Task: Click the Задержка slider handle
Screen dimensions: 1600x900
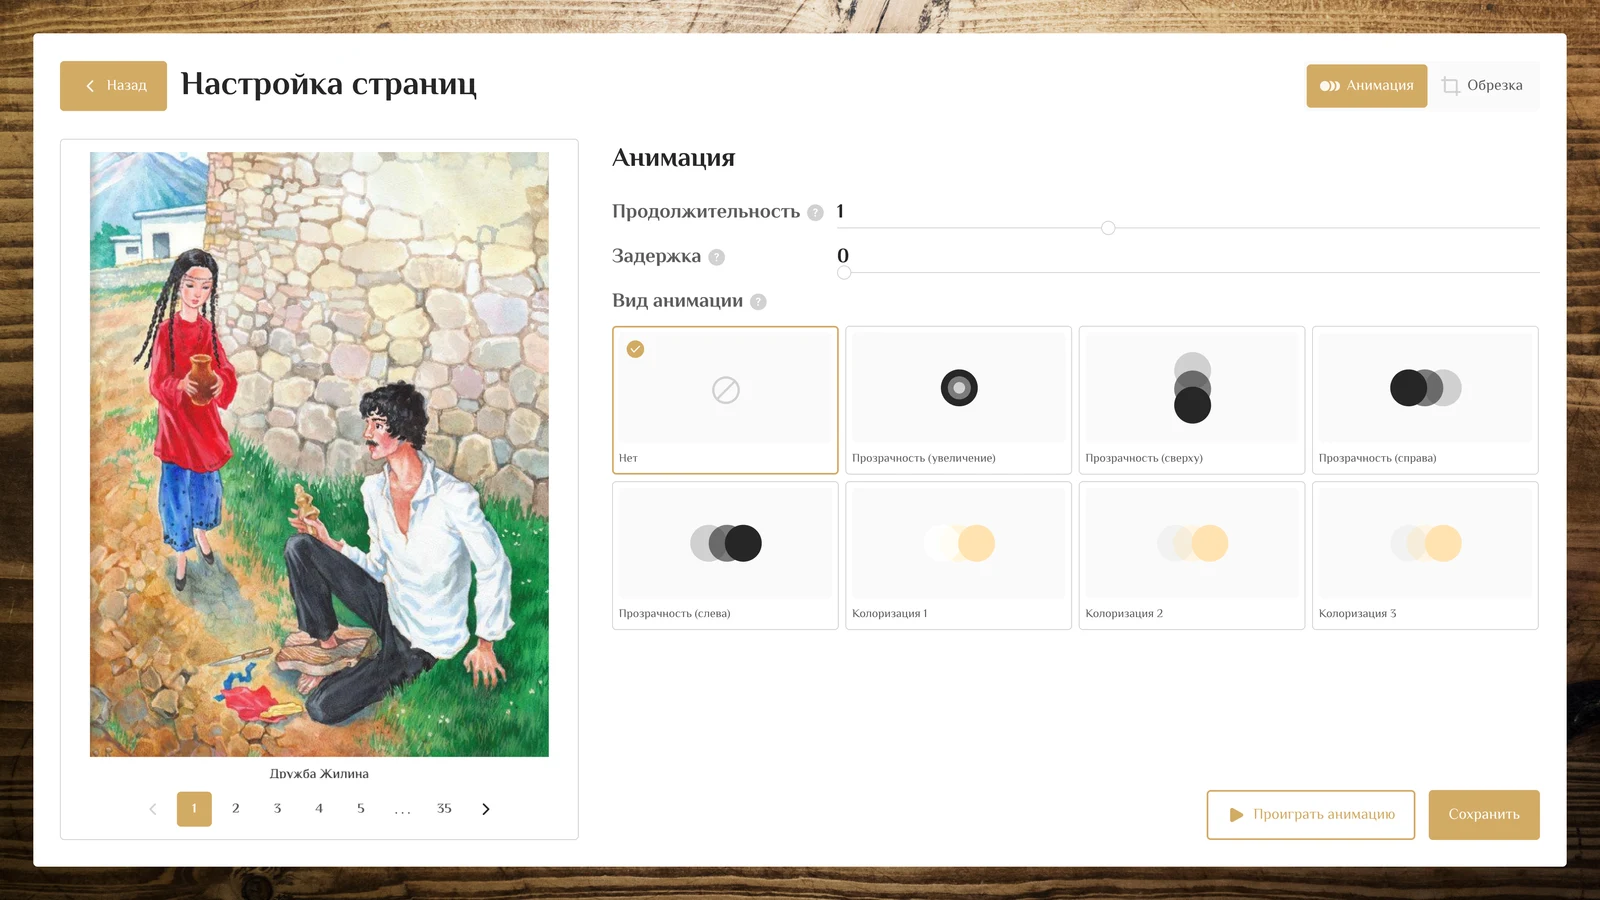Action: click(844, 272)
